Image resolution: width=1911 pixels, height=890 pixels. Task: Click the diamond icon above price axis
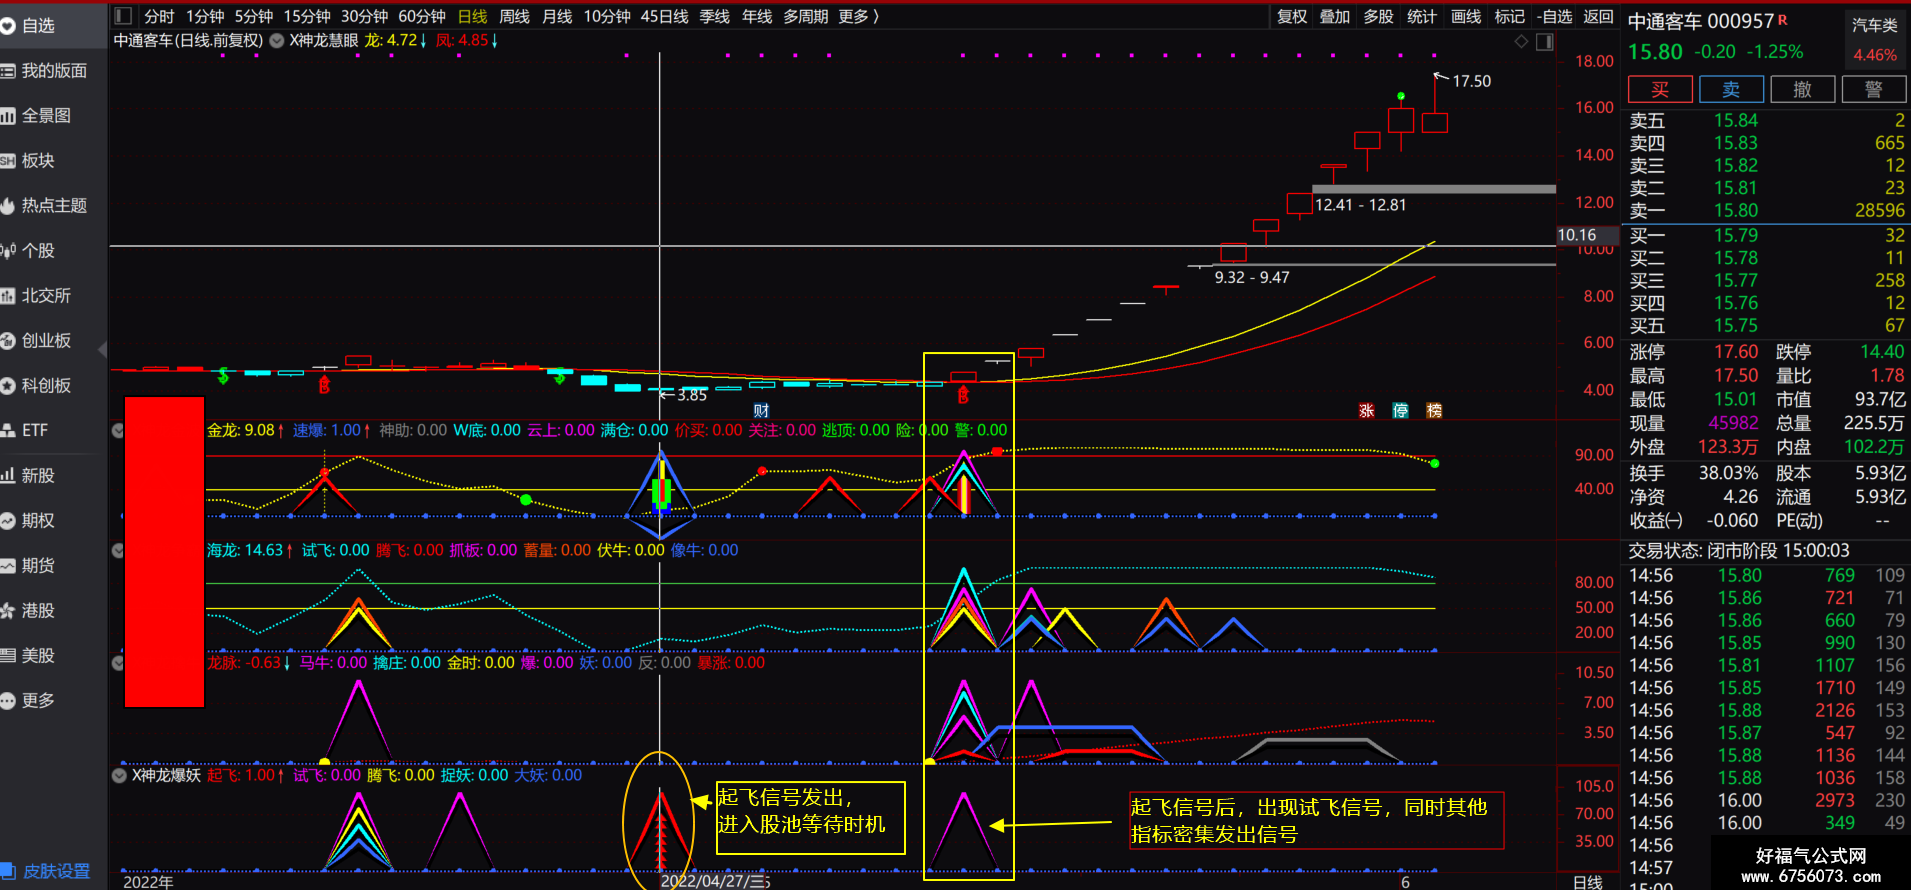[x=1521, y=41]
